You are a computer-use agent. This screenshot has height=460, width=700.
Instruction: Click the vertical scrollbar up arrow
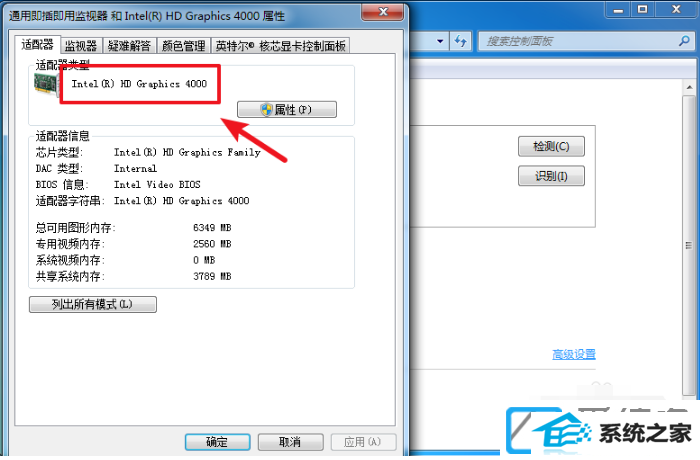point(690,88)
